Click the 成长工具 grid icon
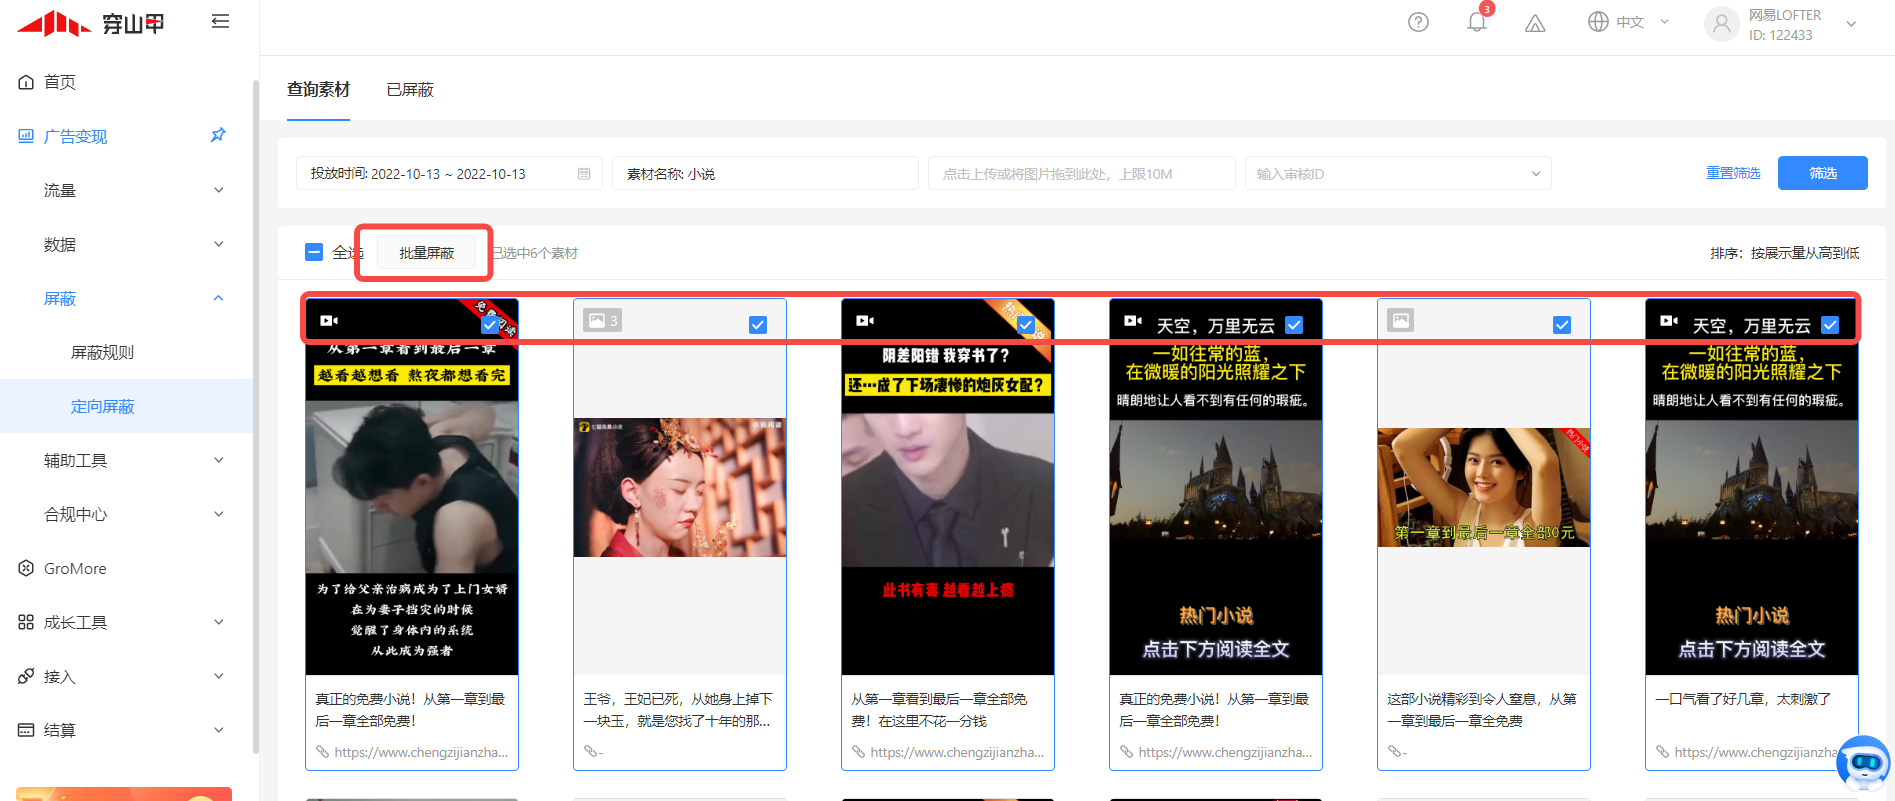This screenshot has height=801, width=1895. (26, 622)
